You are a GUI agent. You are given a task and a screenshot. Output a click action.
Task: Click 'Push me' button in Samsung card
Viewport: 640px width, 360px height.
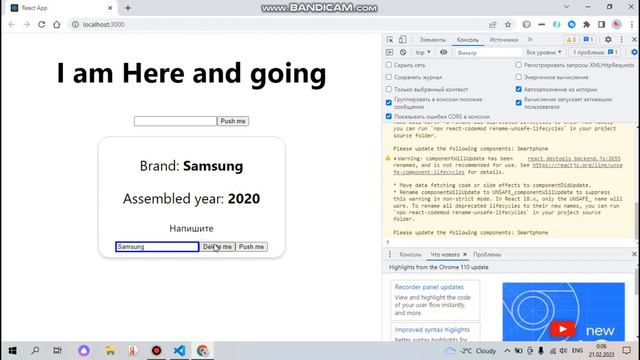pyautogui.click(x=251, y=247)
